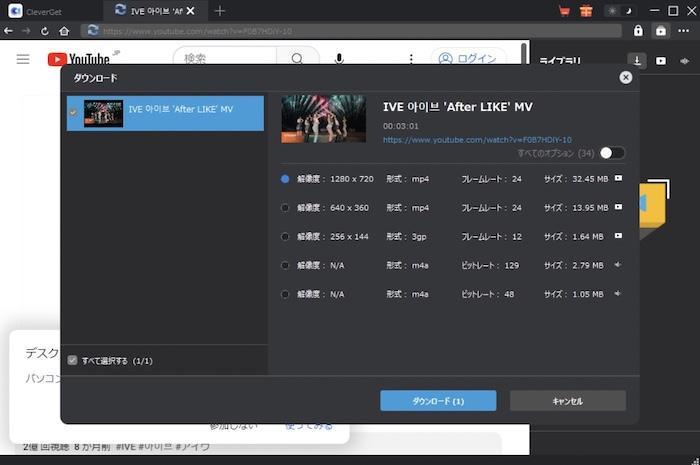Open the youtube.com/watch video link

click(x=477, y=140)
